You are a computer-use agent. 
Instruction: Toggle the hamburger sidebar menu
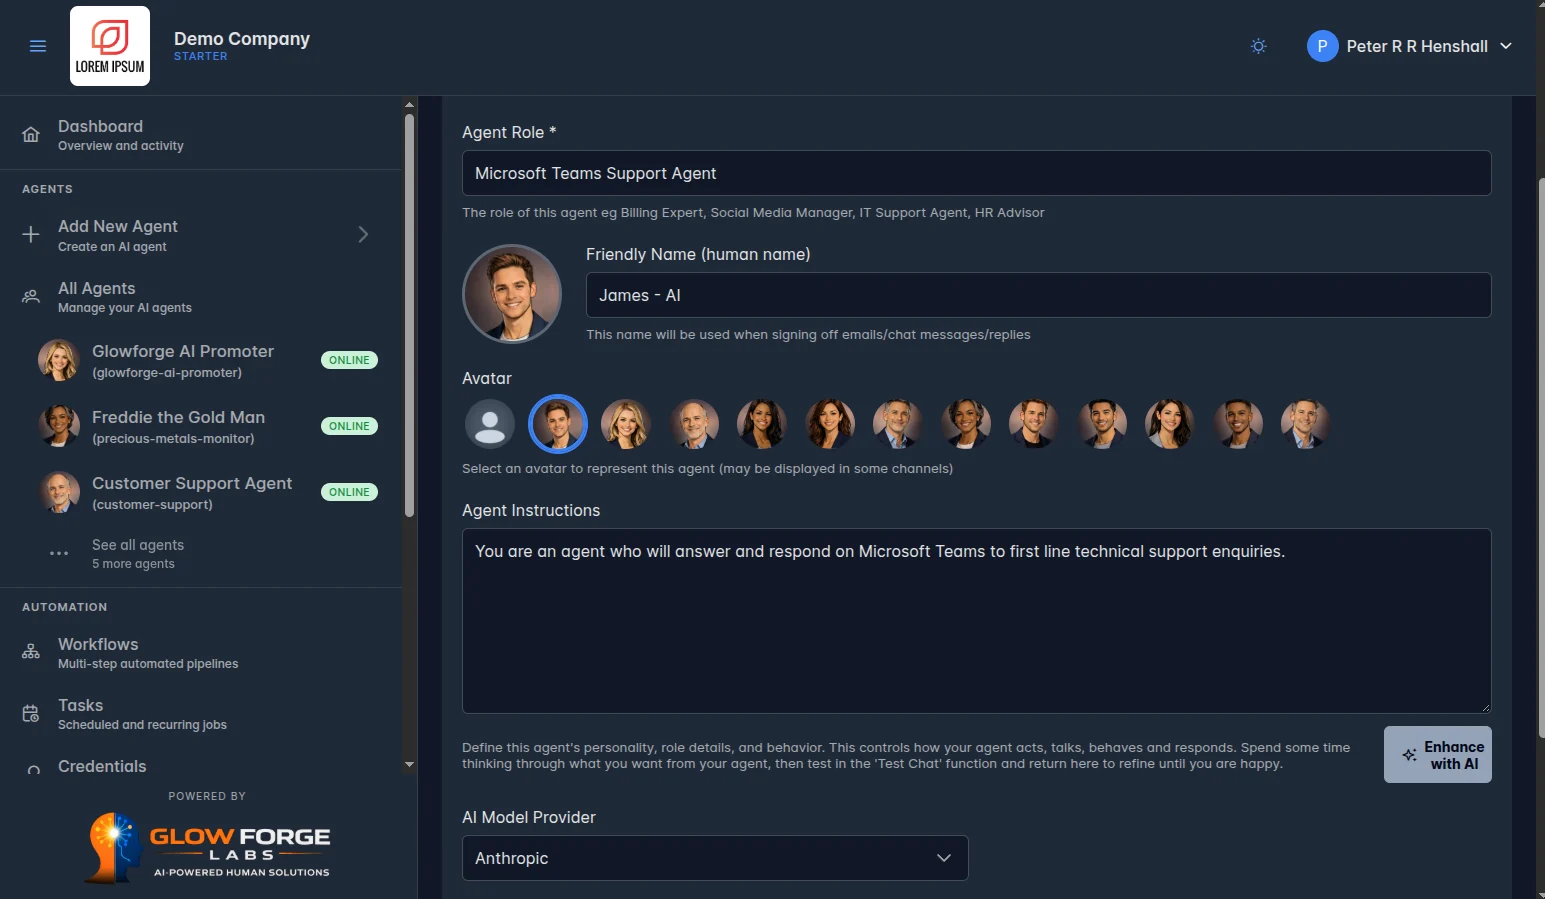(38, 46)
